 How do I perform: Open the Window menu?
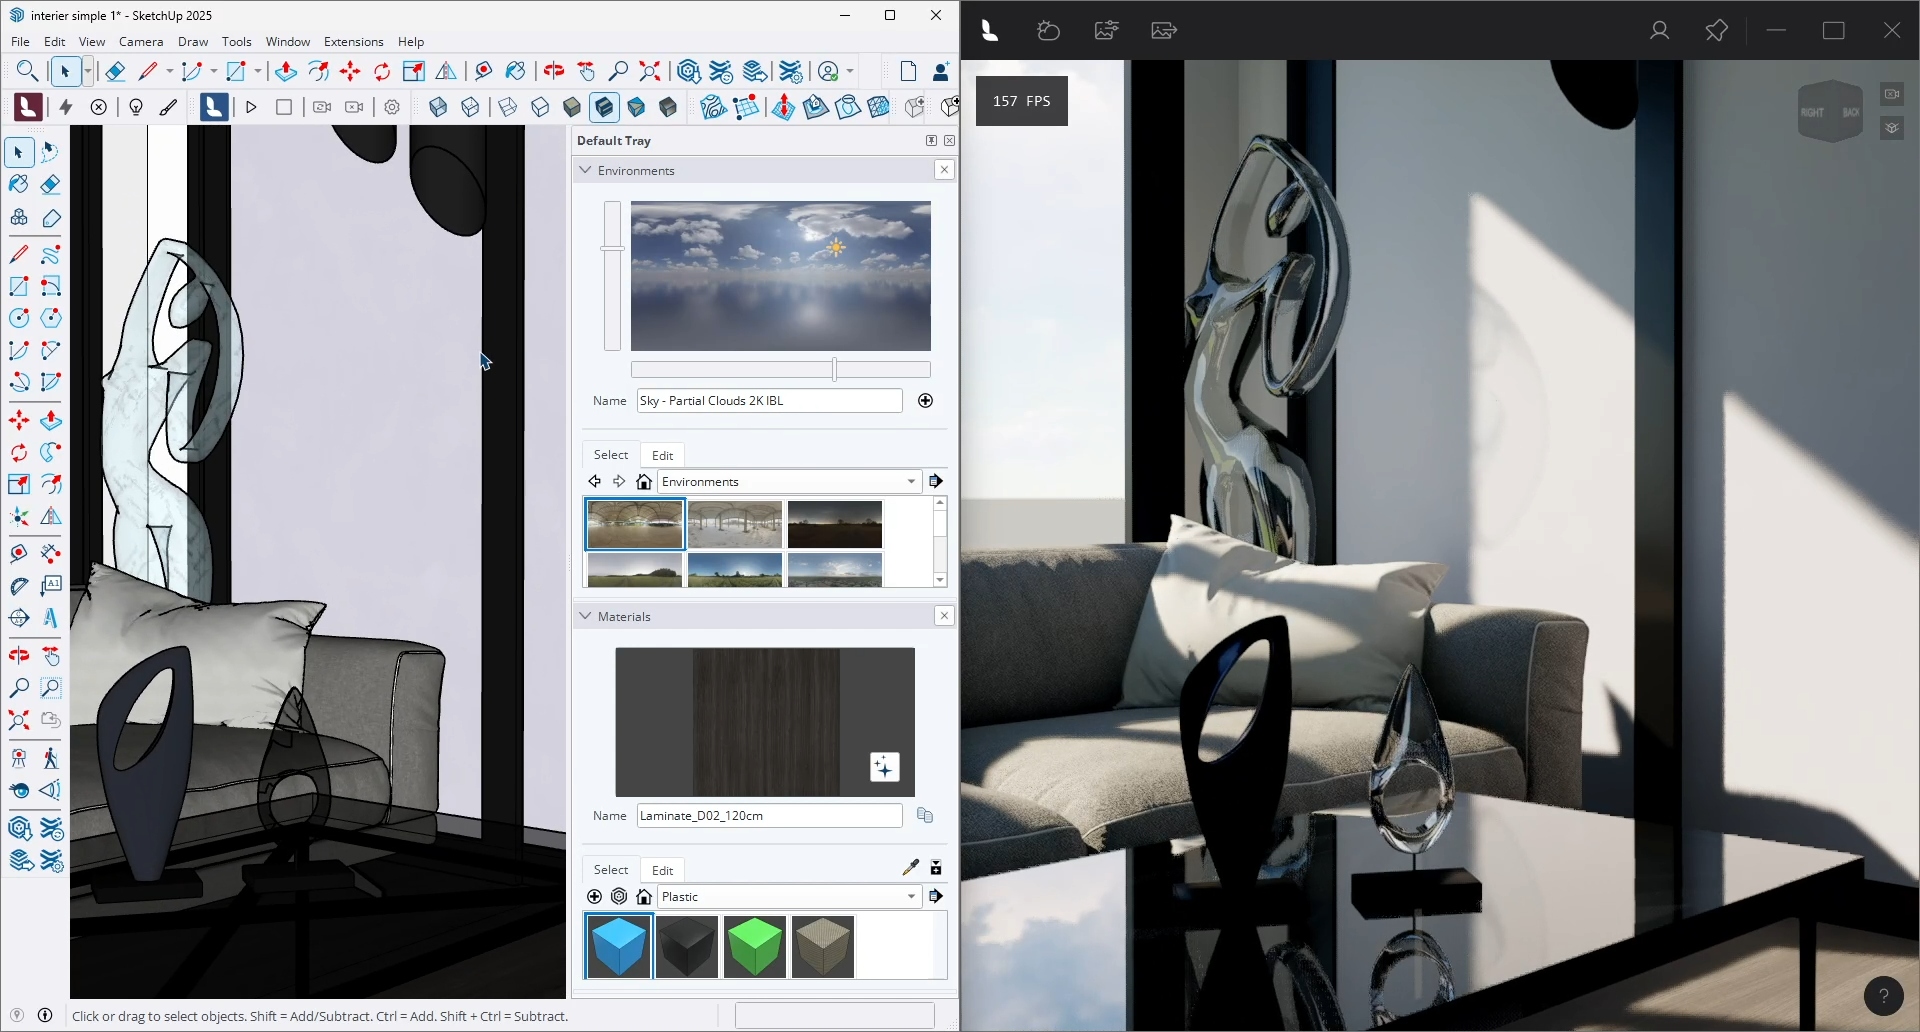[x=288, y=42]
